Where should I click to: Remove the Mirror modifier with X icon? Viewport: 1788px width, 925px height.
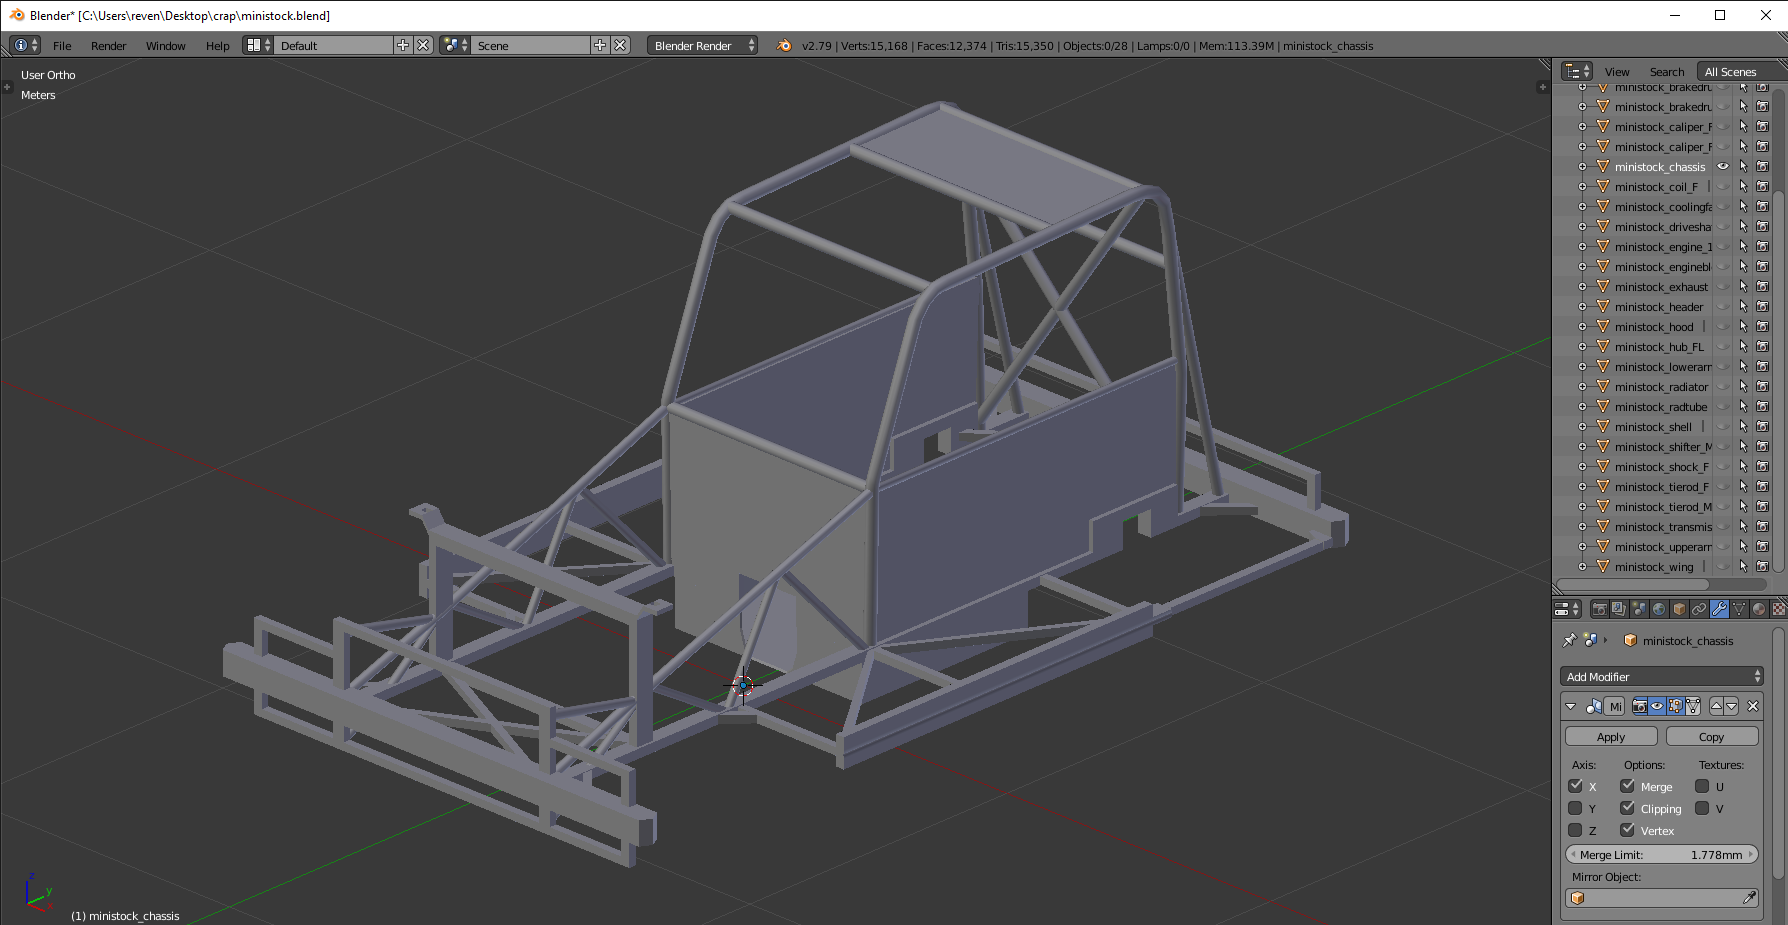[1753, 706]
